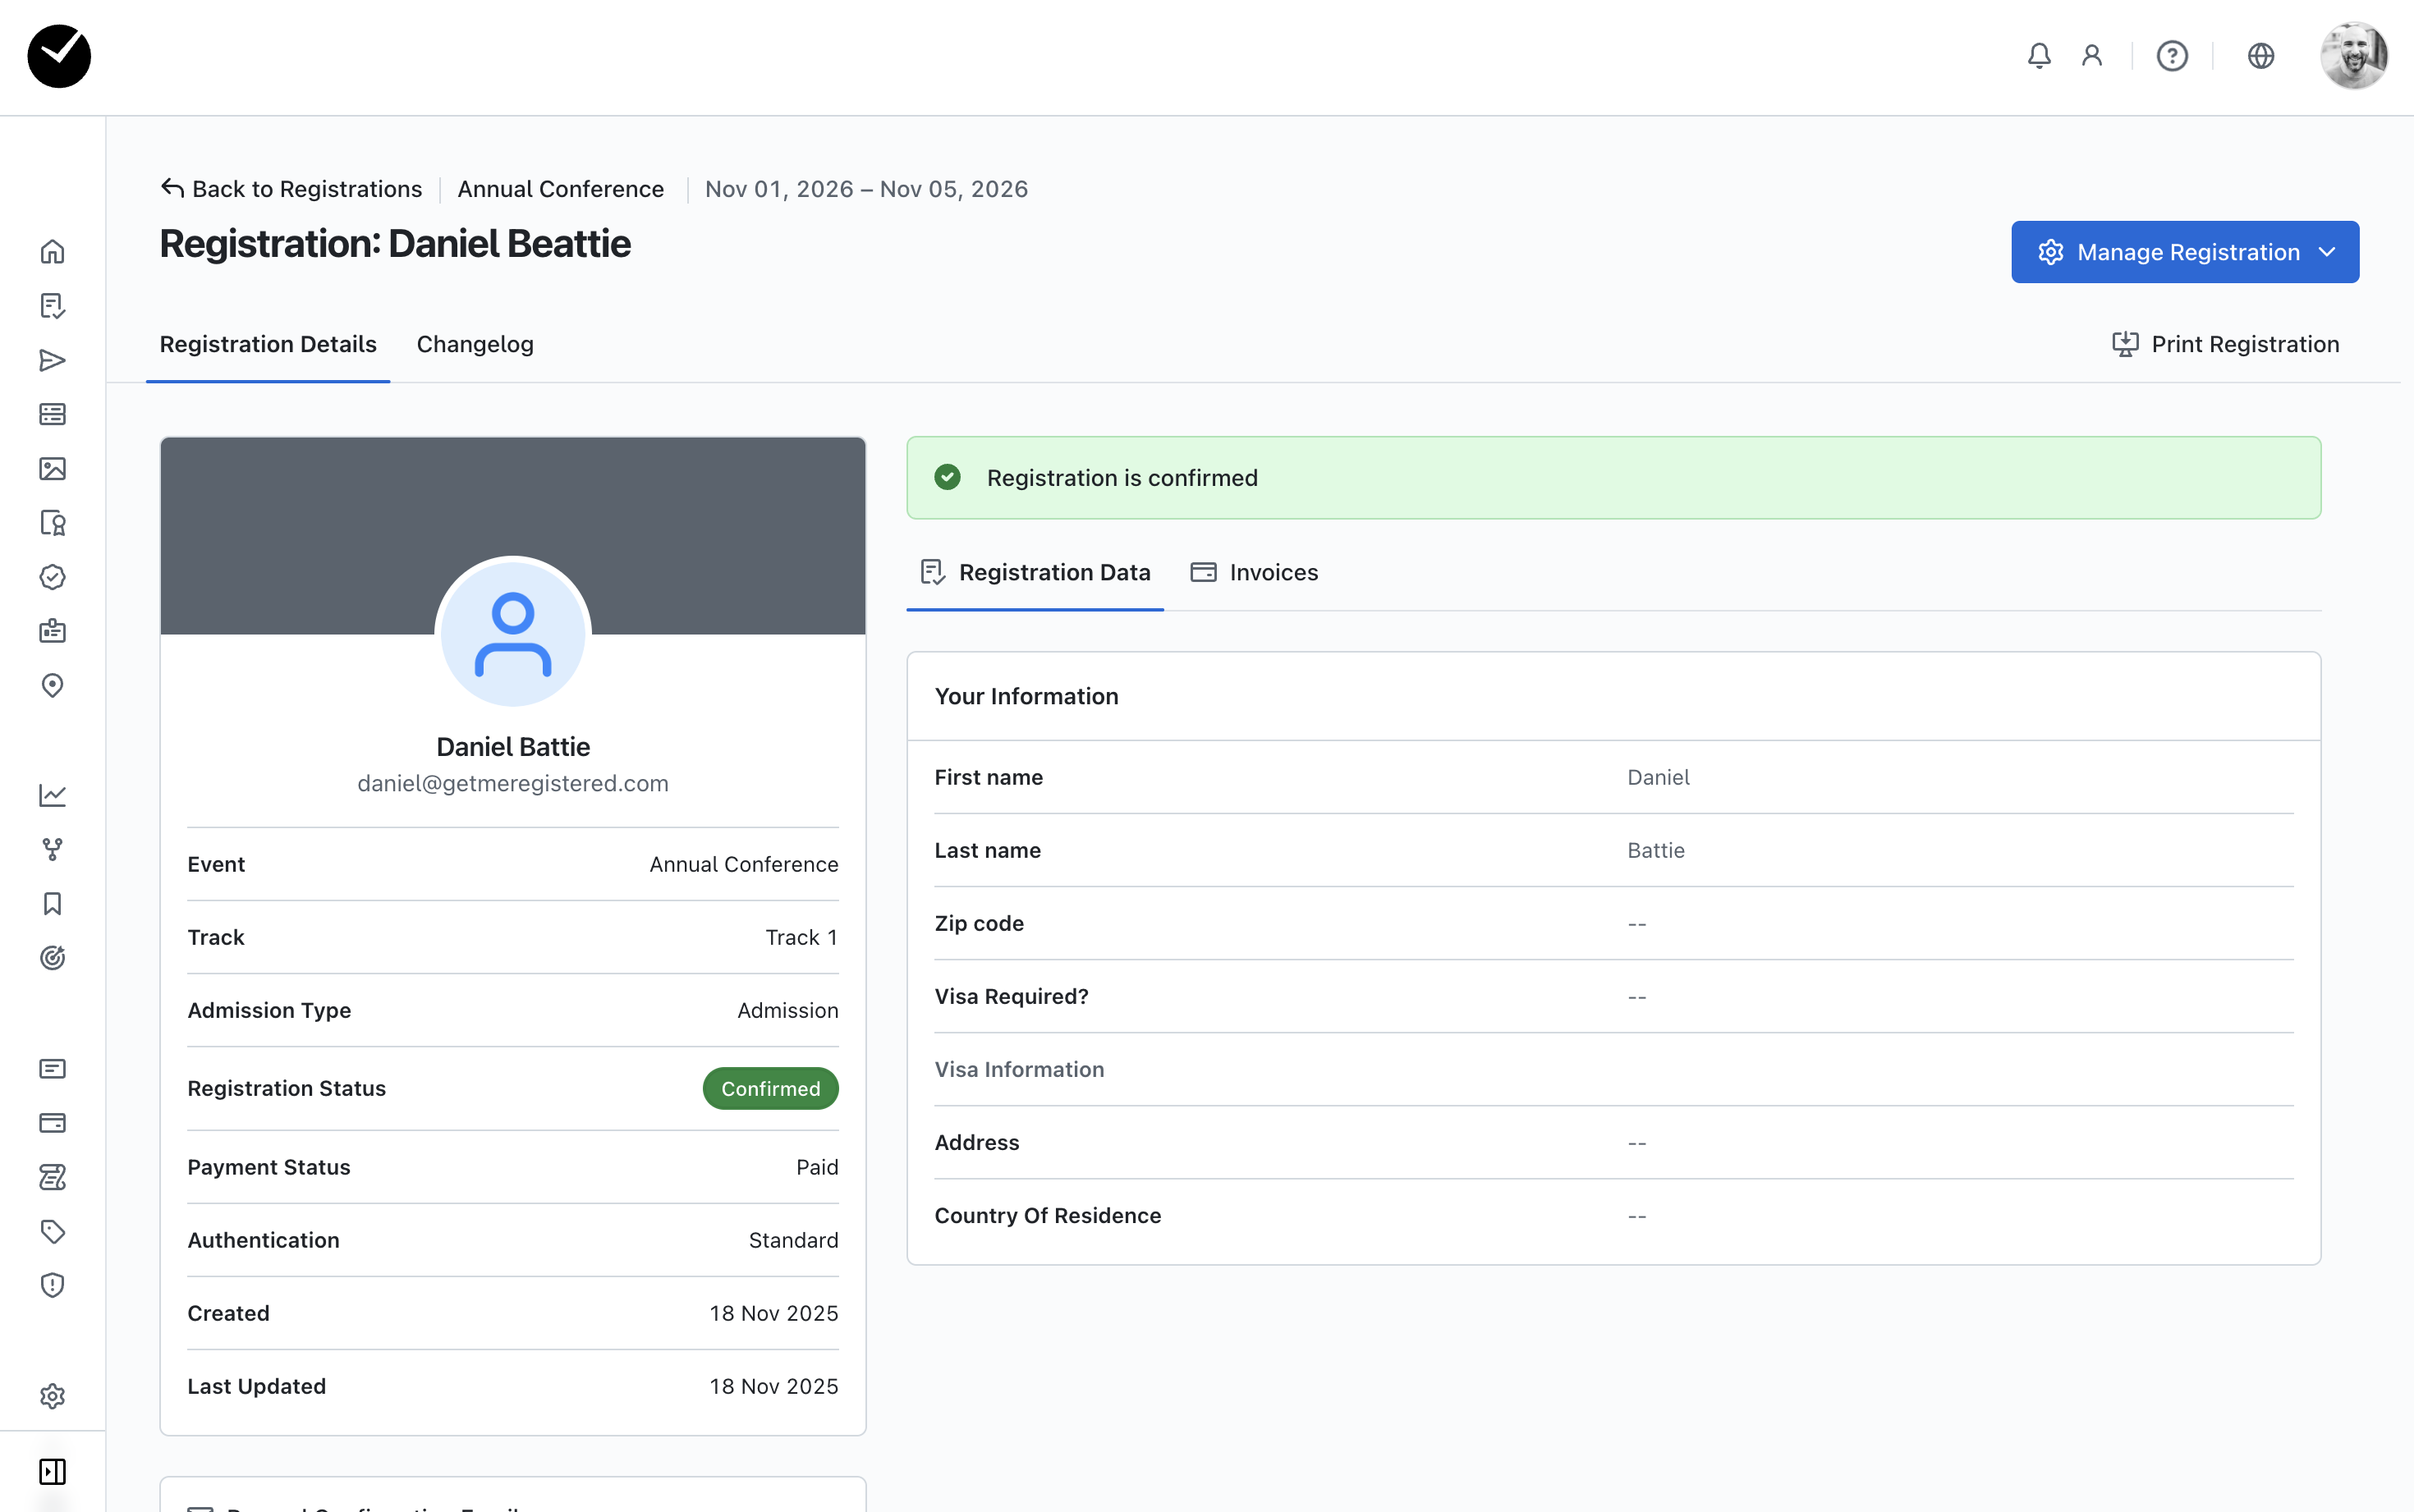
Task: Click the price tag sidebar icon
Action: (x=52, y=1231)
